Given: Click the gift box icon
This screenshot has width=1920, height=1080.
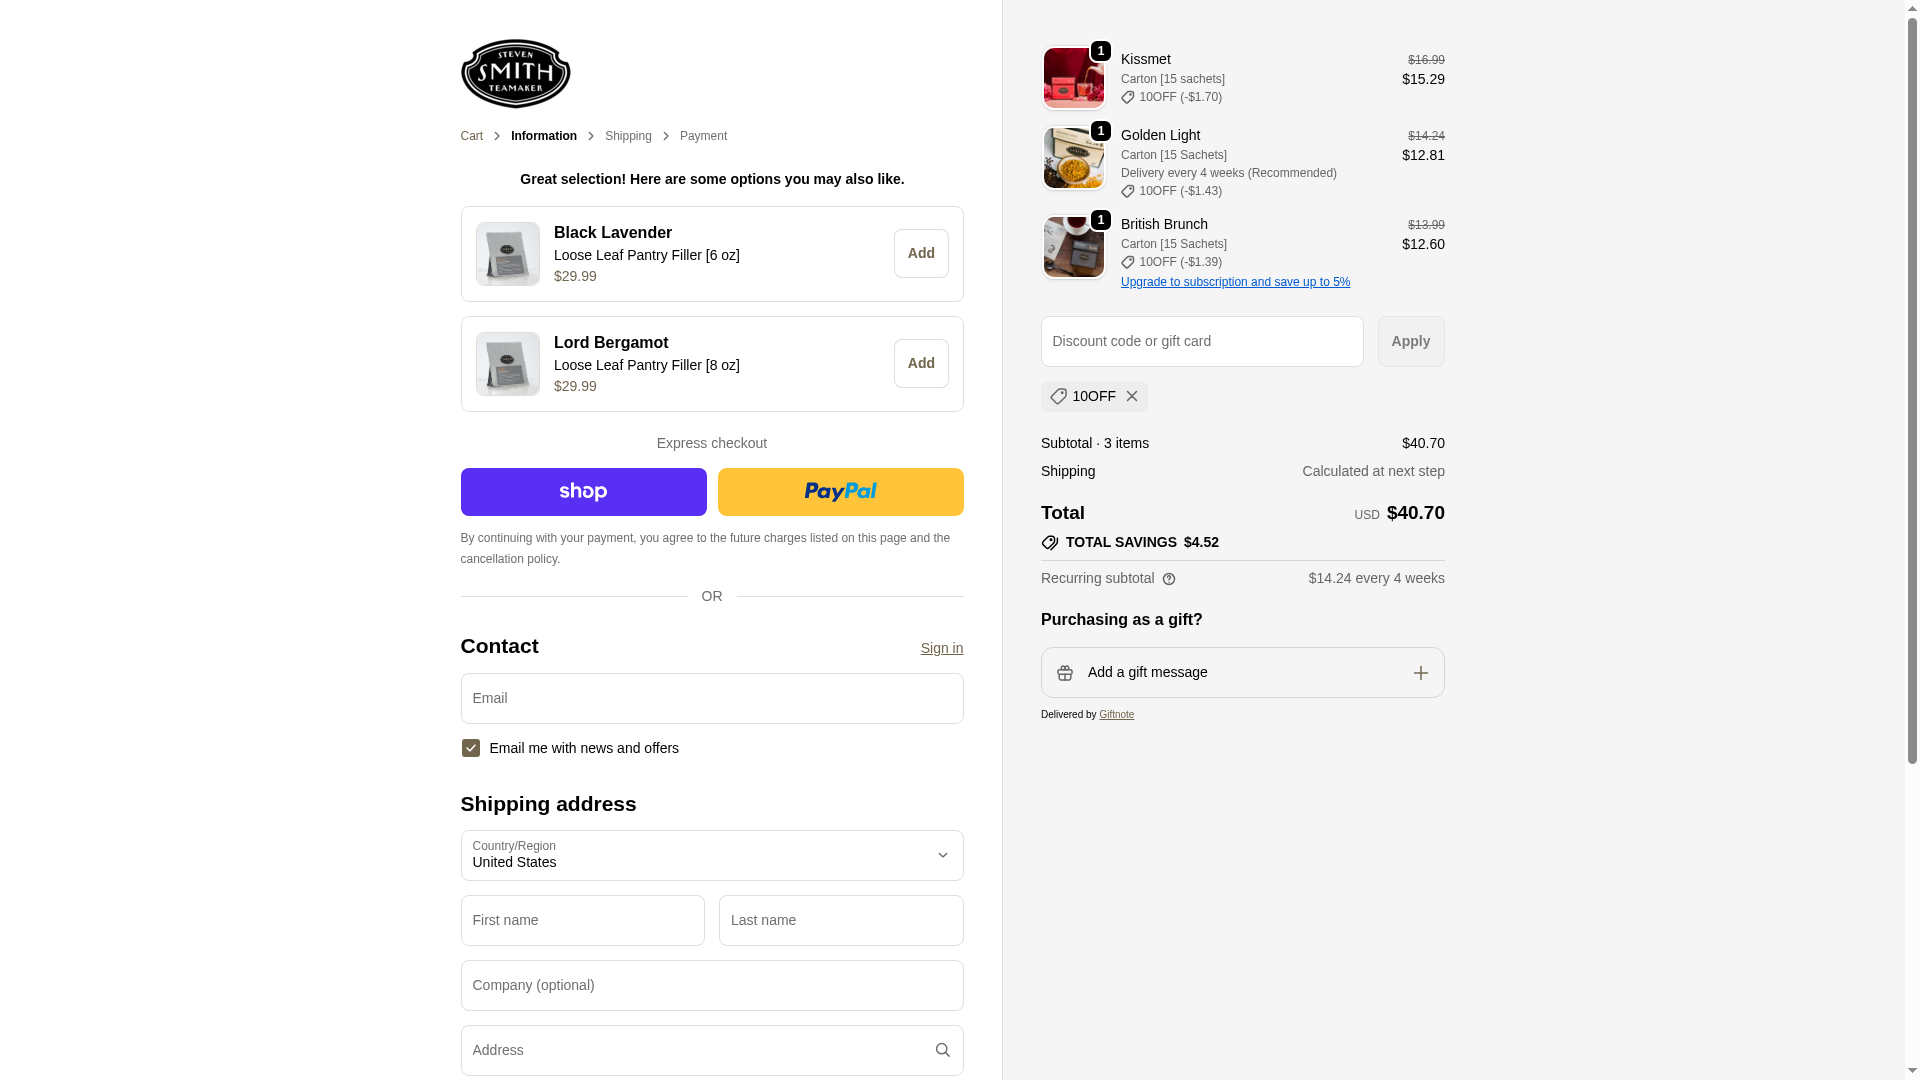Looking at the screenshot, I should pyautogui.click(x=1064, y=673).
